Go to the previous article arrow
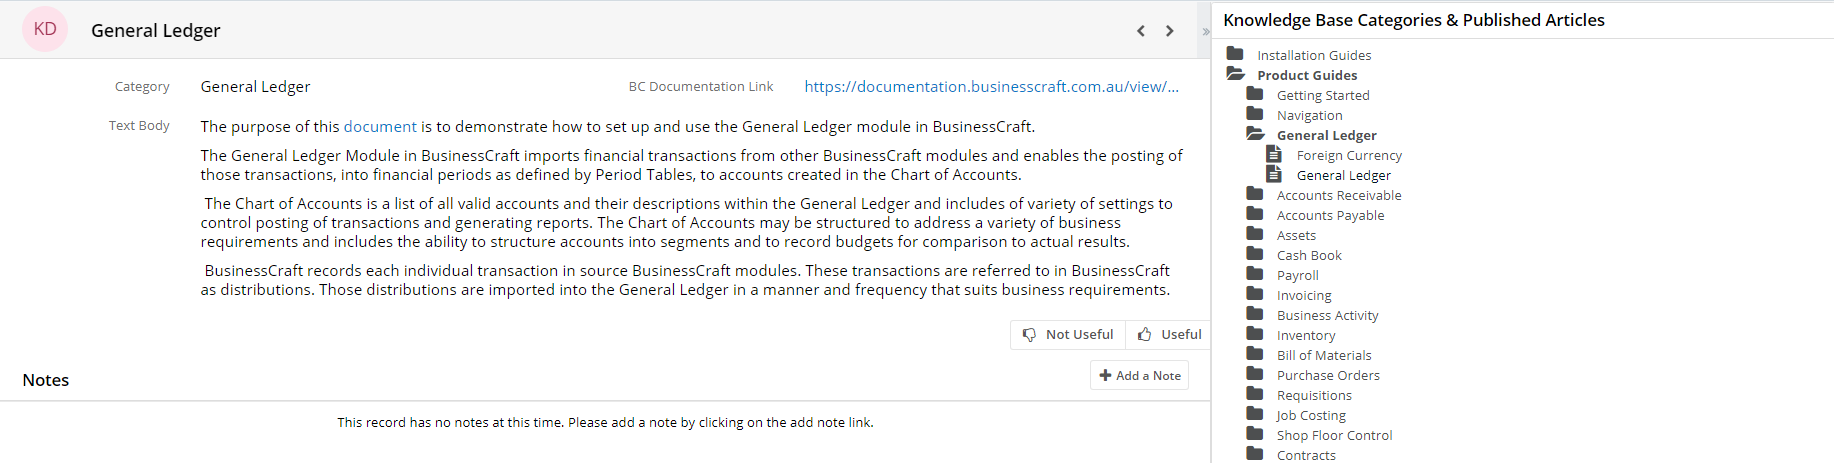Screen dimensions: 1834x463 [1140, 31]
